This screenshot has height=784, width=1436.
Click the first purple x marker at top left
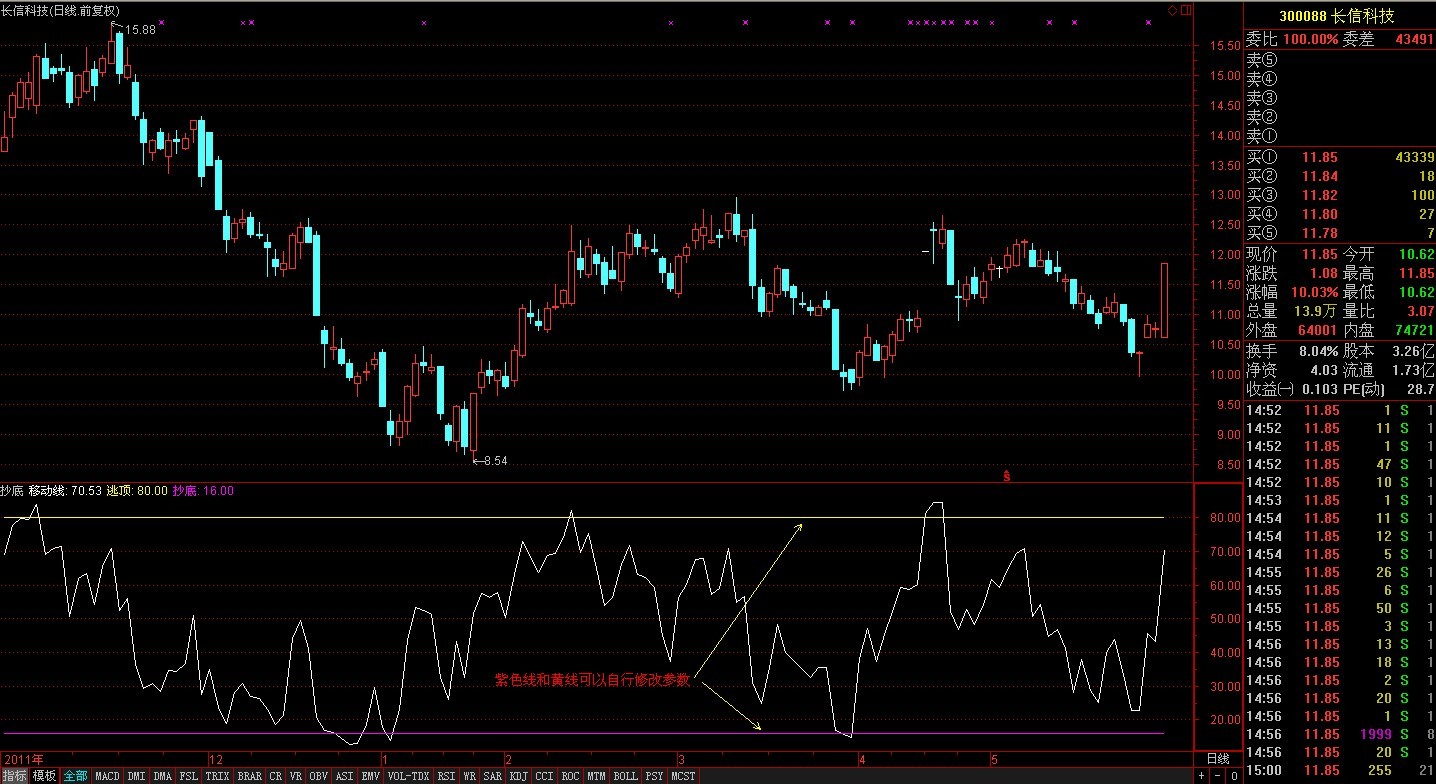pyautogui.click(x=162, y=22)
